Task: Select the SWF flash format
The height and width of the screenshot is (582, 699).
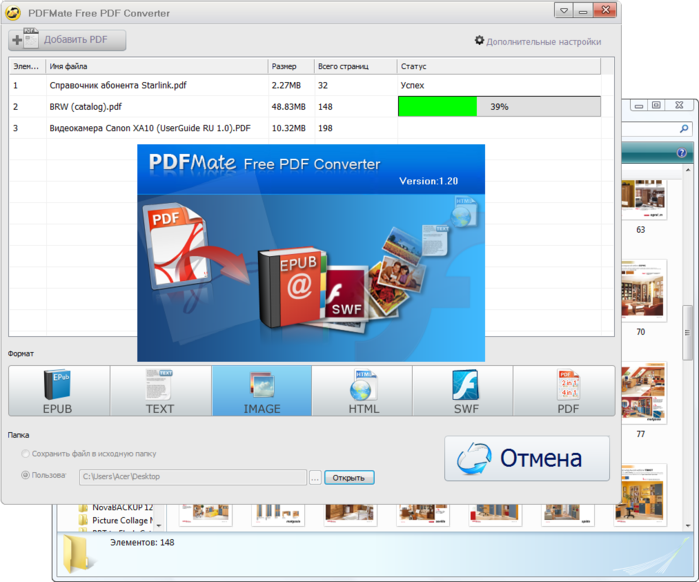Action: 463,390
